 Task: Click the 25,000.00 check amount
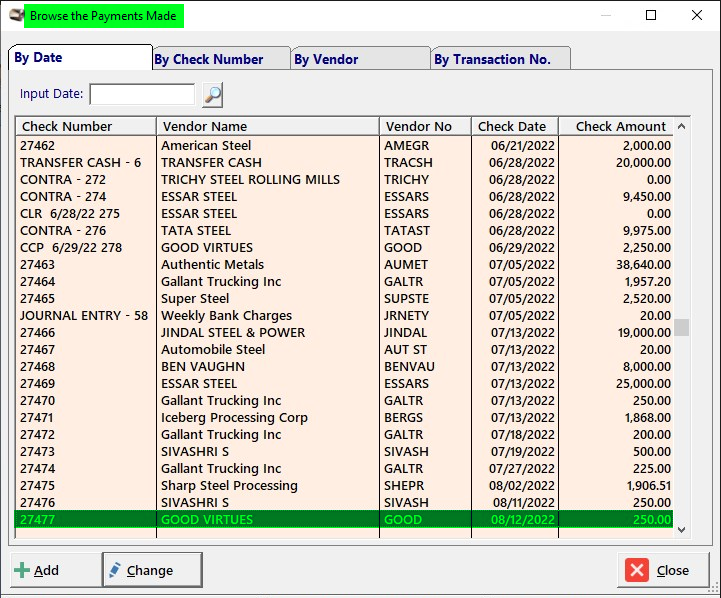click(643, 384)
